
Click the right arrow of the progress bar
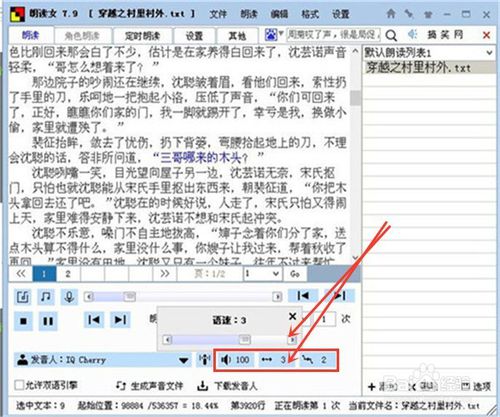pos(277,296)
